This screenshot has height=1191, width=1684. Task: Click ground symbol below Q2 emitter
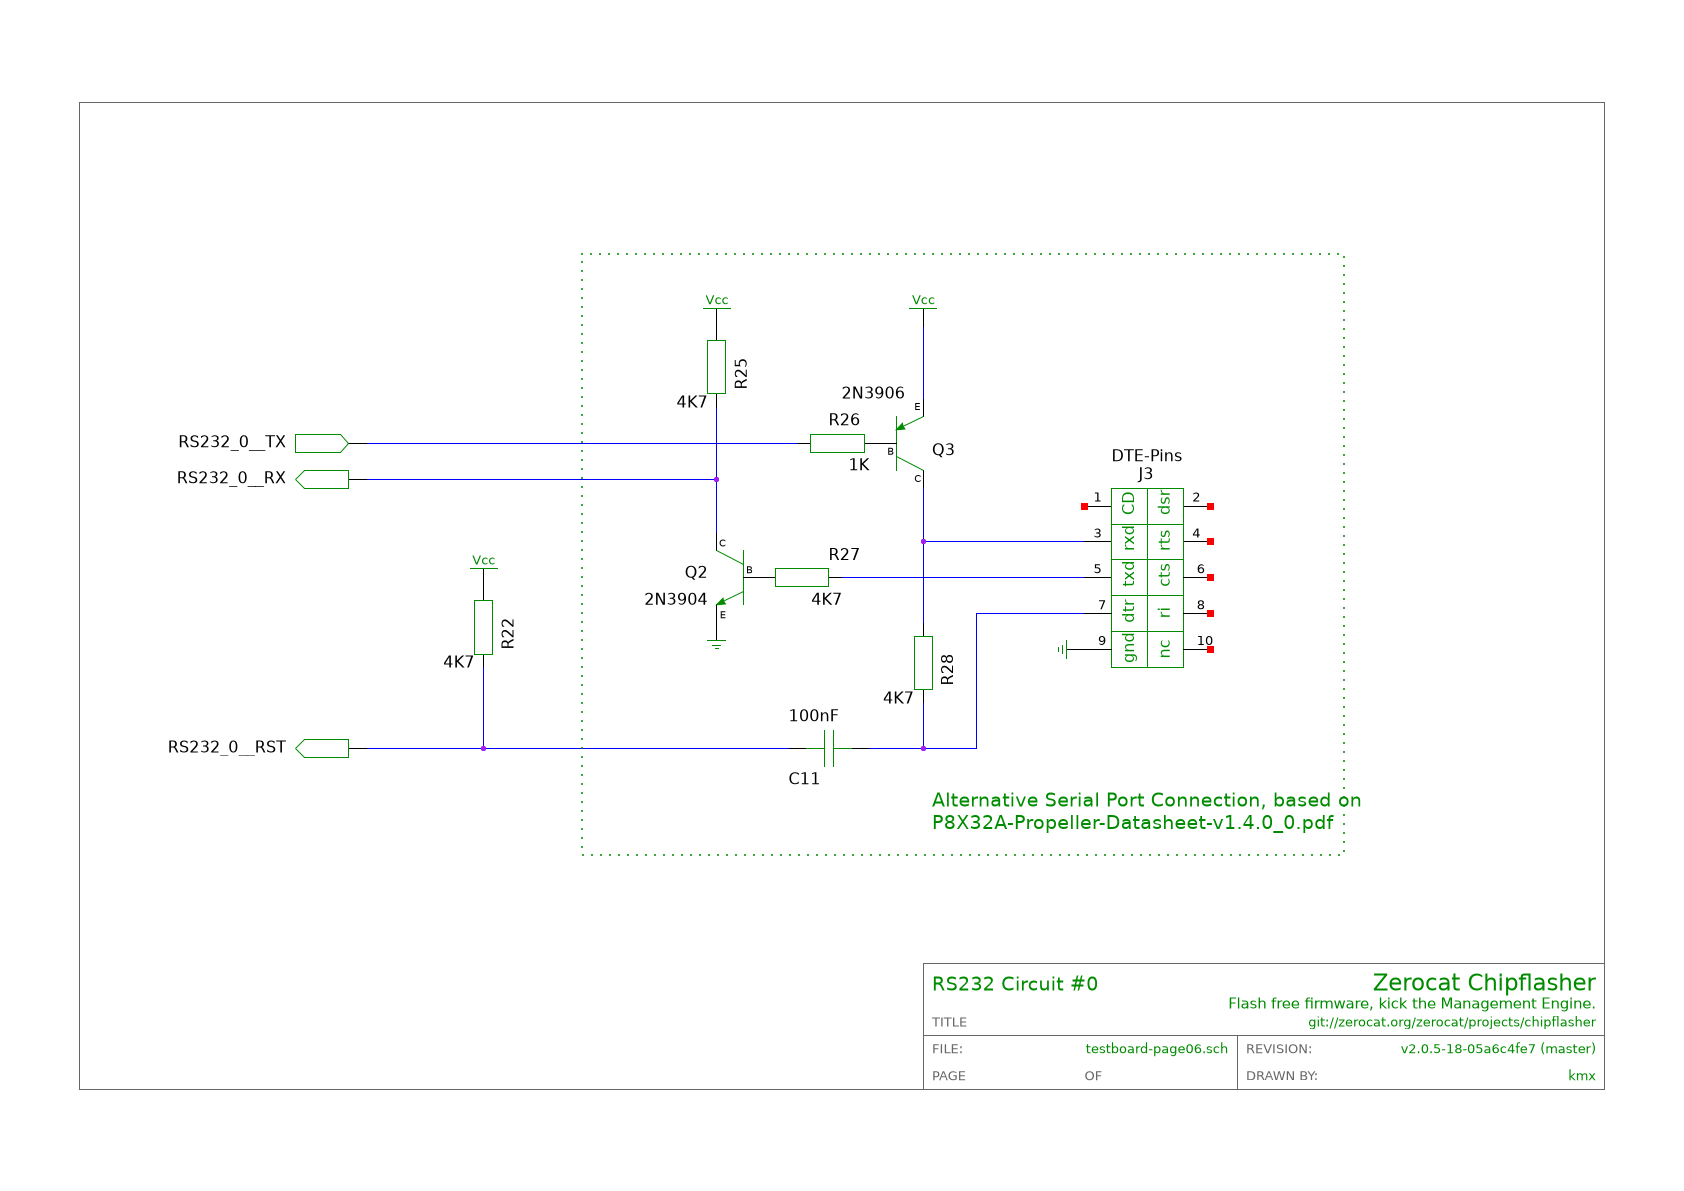pos(716,644)
